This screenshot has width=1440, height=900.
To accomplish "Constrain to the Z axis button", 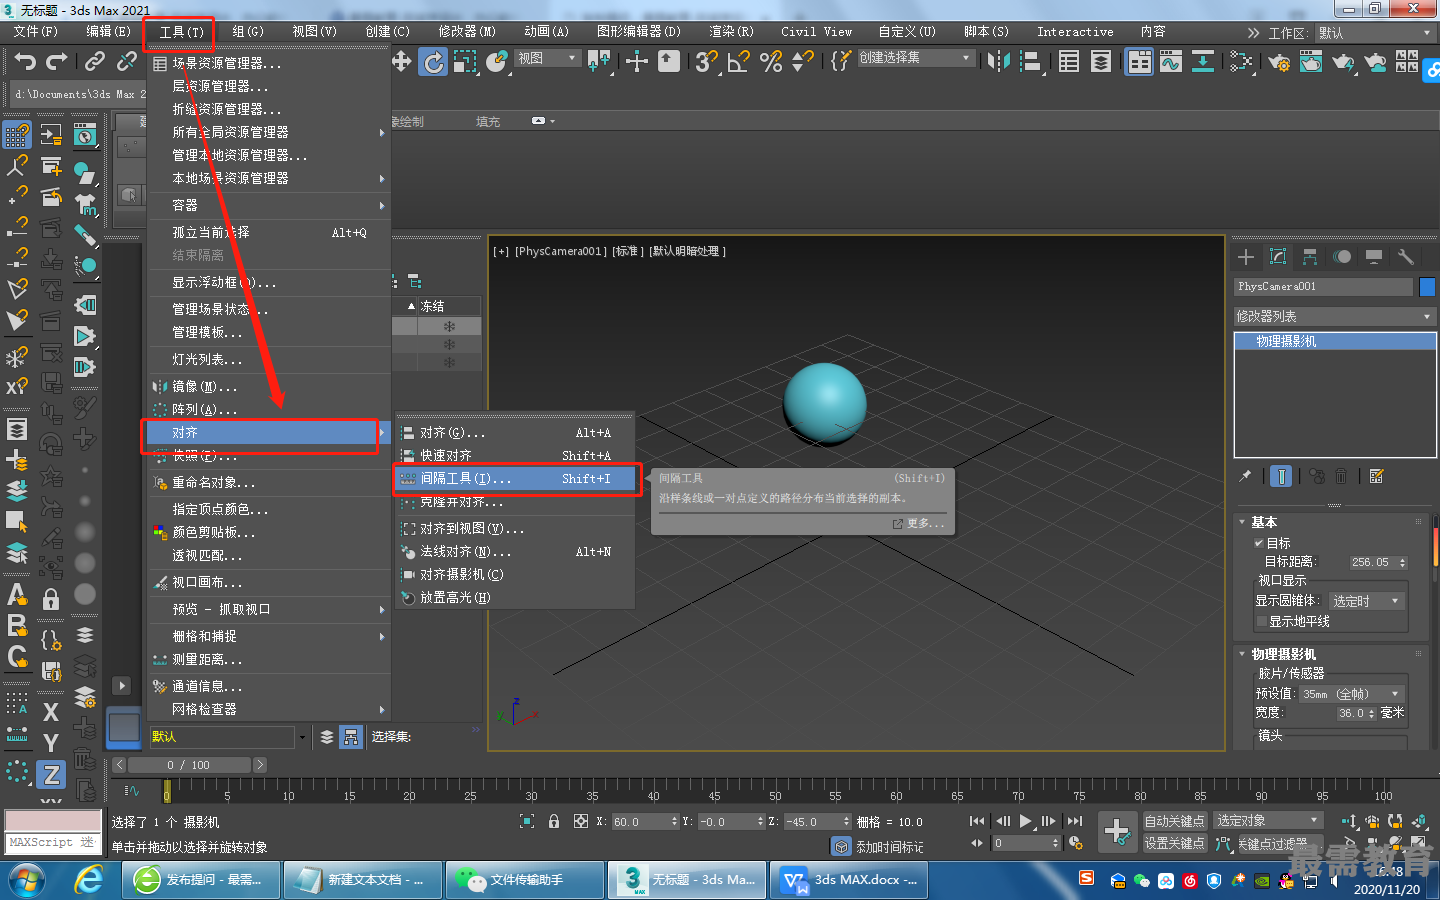I will (x=51, y=774).
